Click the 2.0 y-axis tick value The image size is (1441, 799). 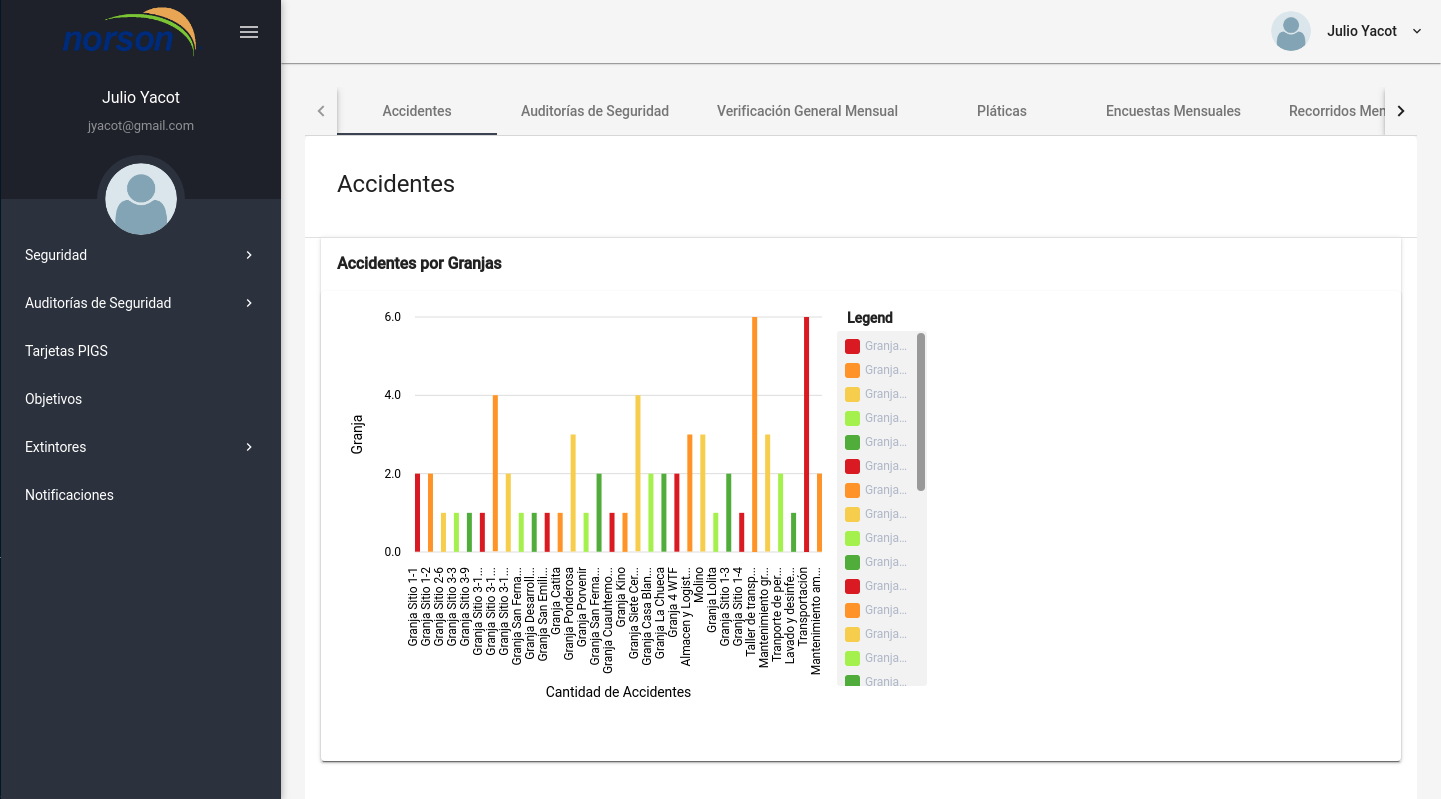[x=392, y=474]
